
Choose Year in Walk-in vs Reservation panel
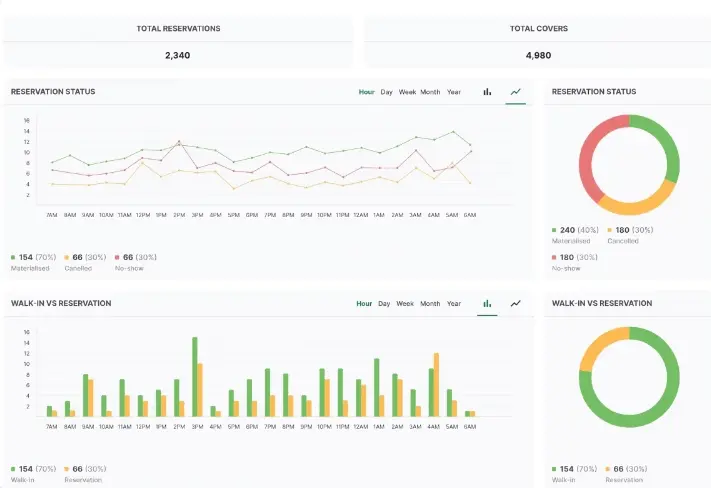(453, 304)
